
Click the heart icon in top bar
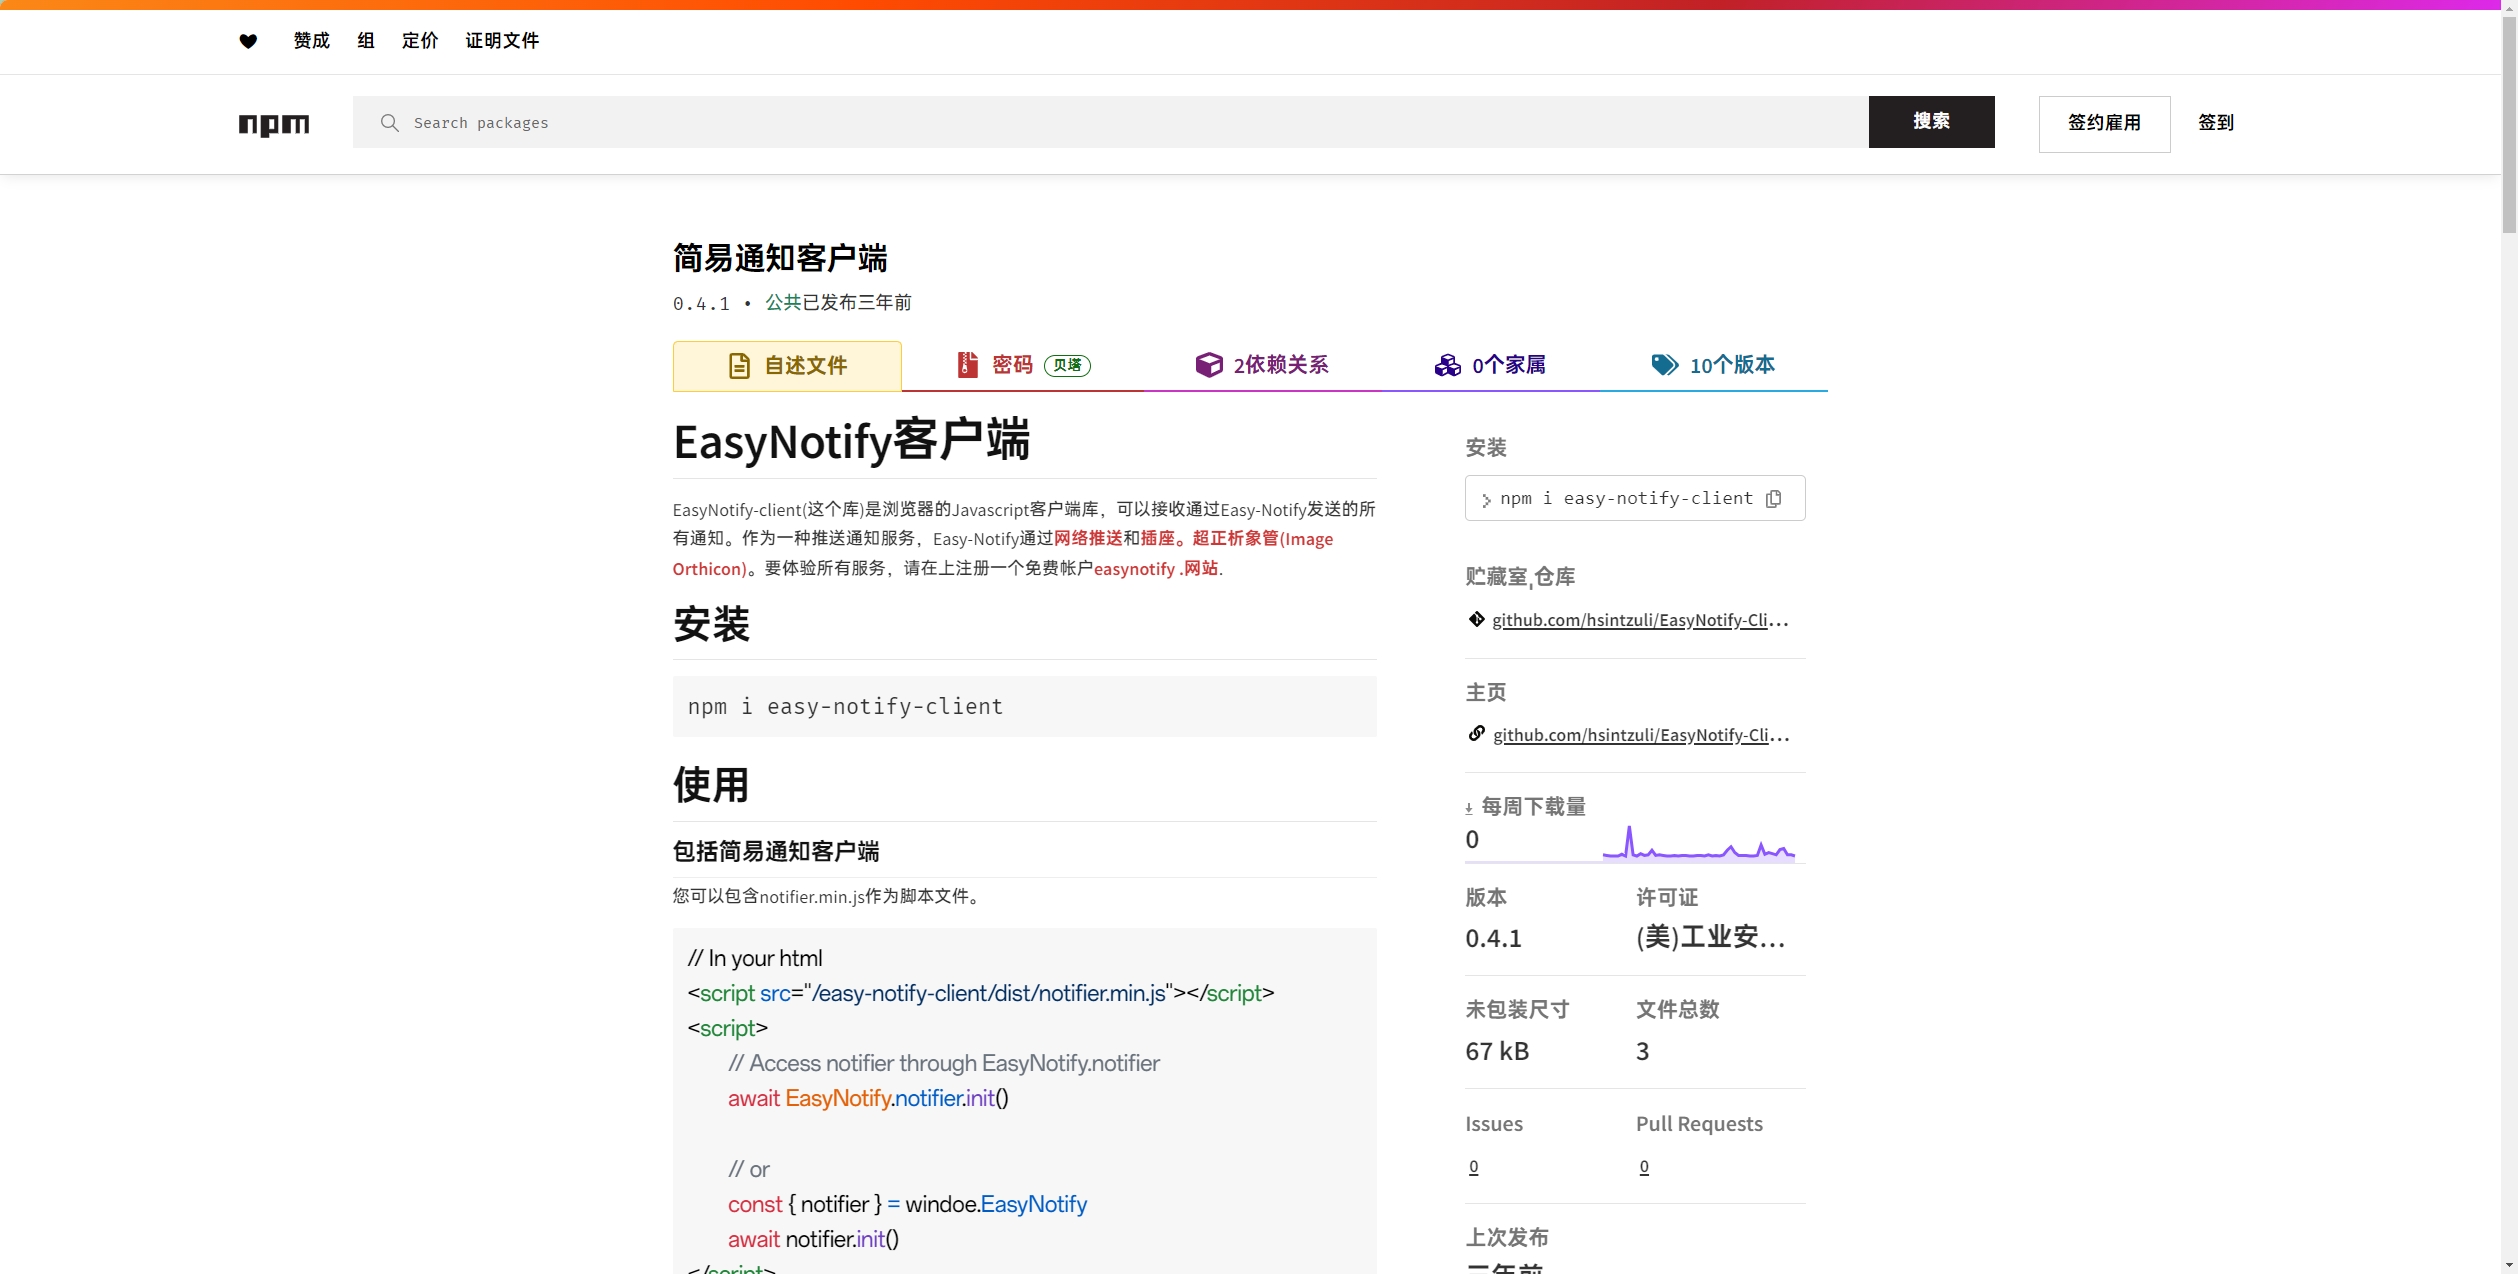pos(248,41)
